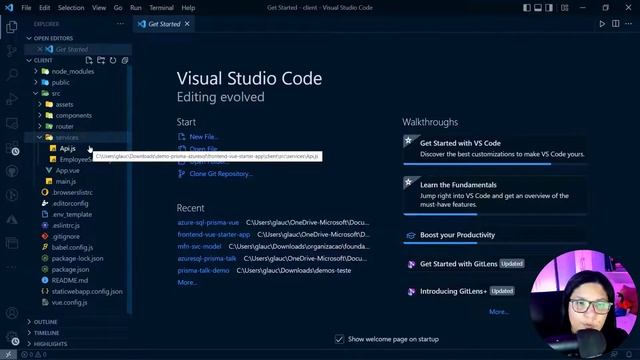Image resolution: width=640 pixels, height=360 pixels.
Task: Open Source Control view in activity bar
Action: coord(12,51)
